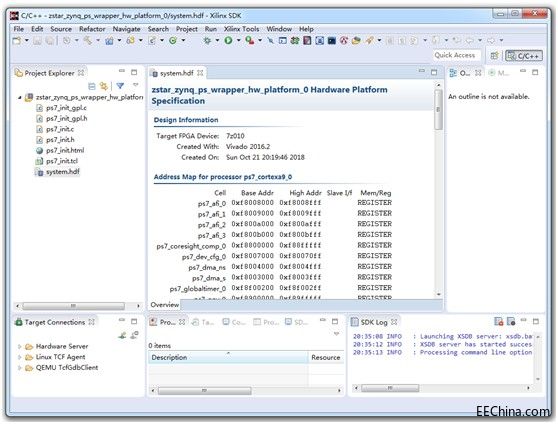
Task: Maximize the SDK Log panel
Action: tap(536, 321)
